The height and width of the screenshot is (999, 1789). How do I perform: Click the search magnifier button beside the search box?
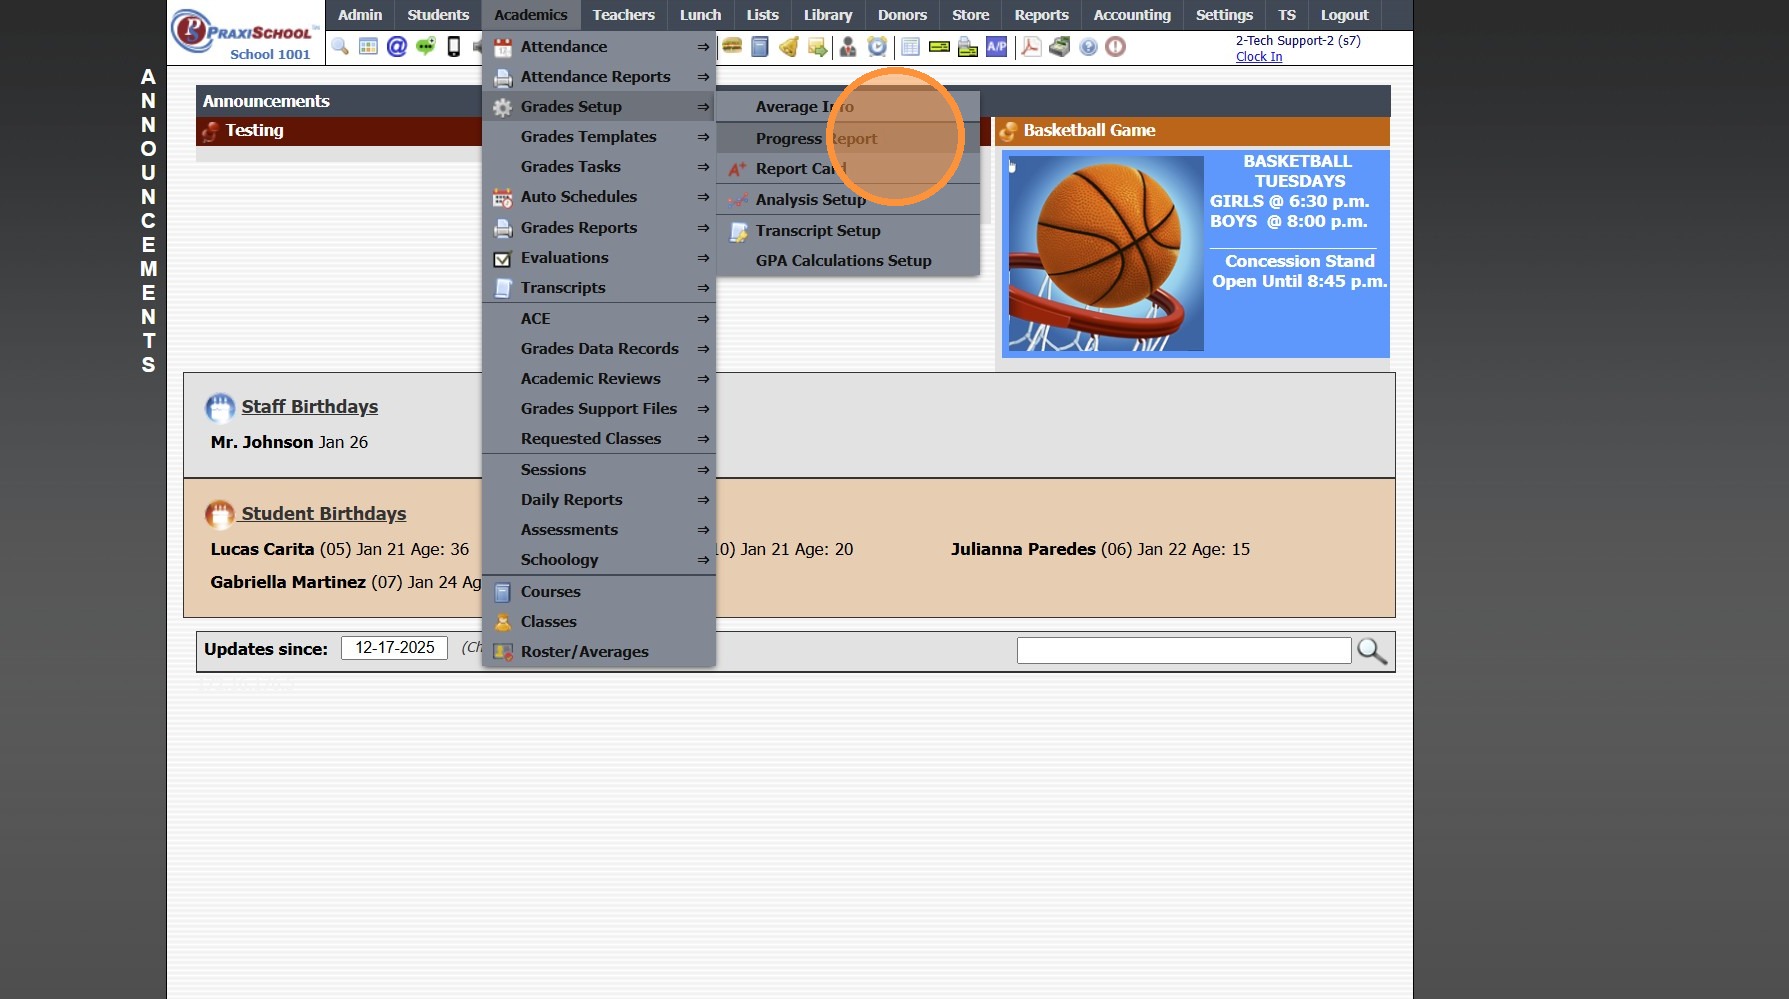[x=1372, y=651]
